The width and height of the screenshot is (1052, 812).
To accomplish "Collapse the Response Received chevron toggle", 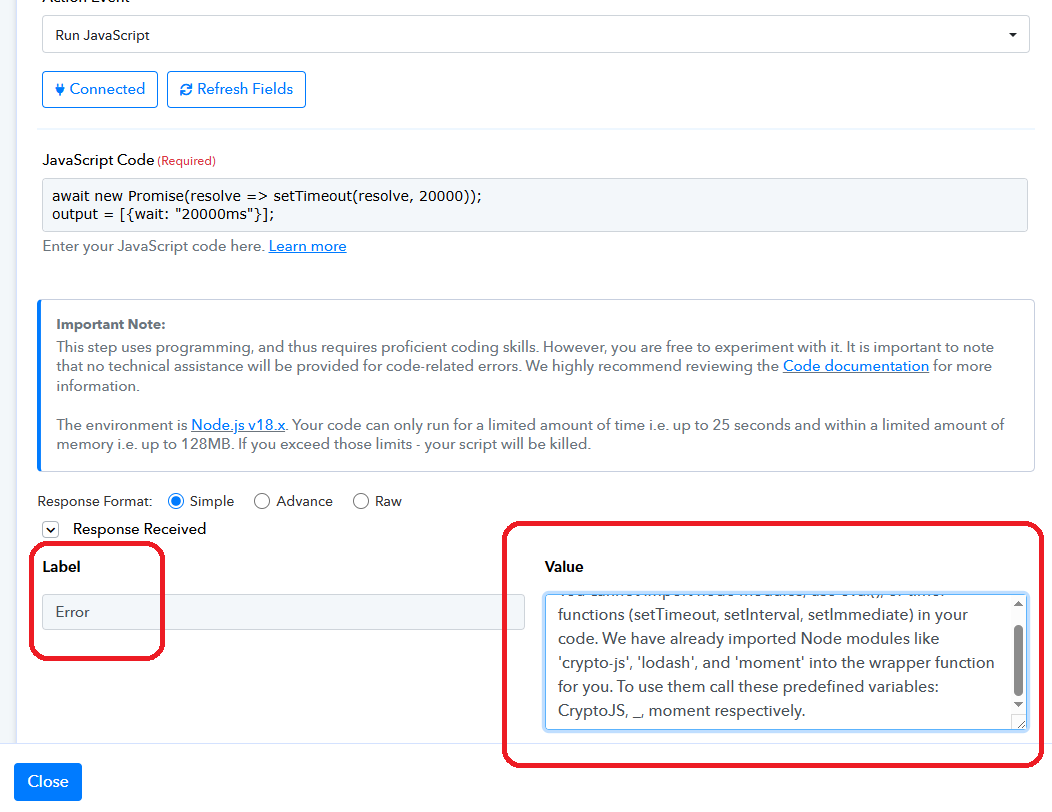I will tap(50, 529).
